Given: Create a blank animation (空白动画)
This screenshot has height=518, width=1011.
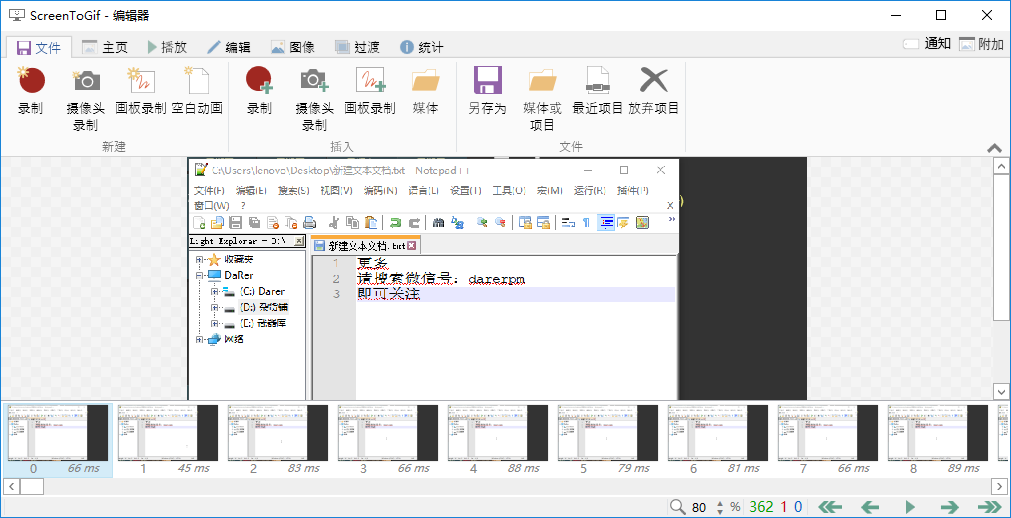Looking at the screenshot, I should point(197,92).
